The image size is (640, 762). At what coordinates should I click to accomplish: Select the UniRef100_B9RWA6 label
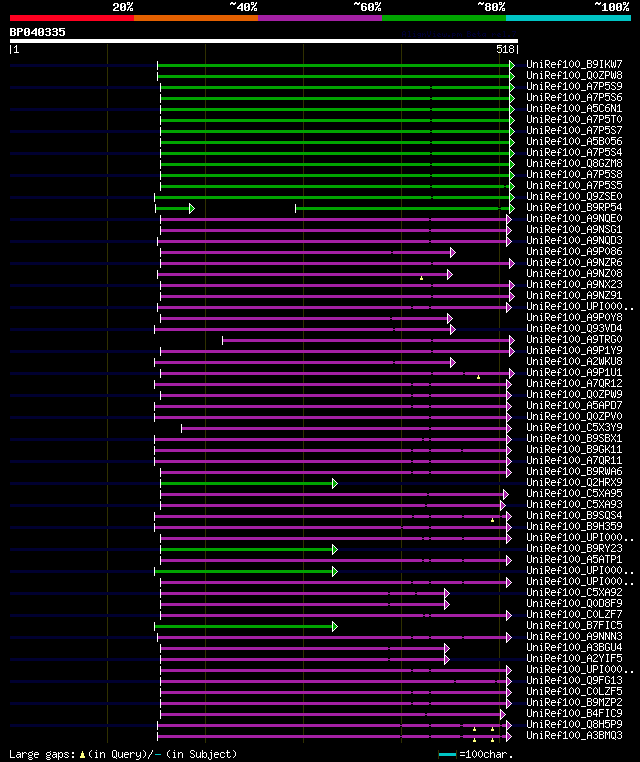coord(574,471)
